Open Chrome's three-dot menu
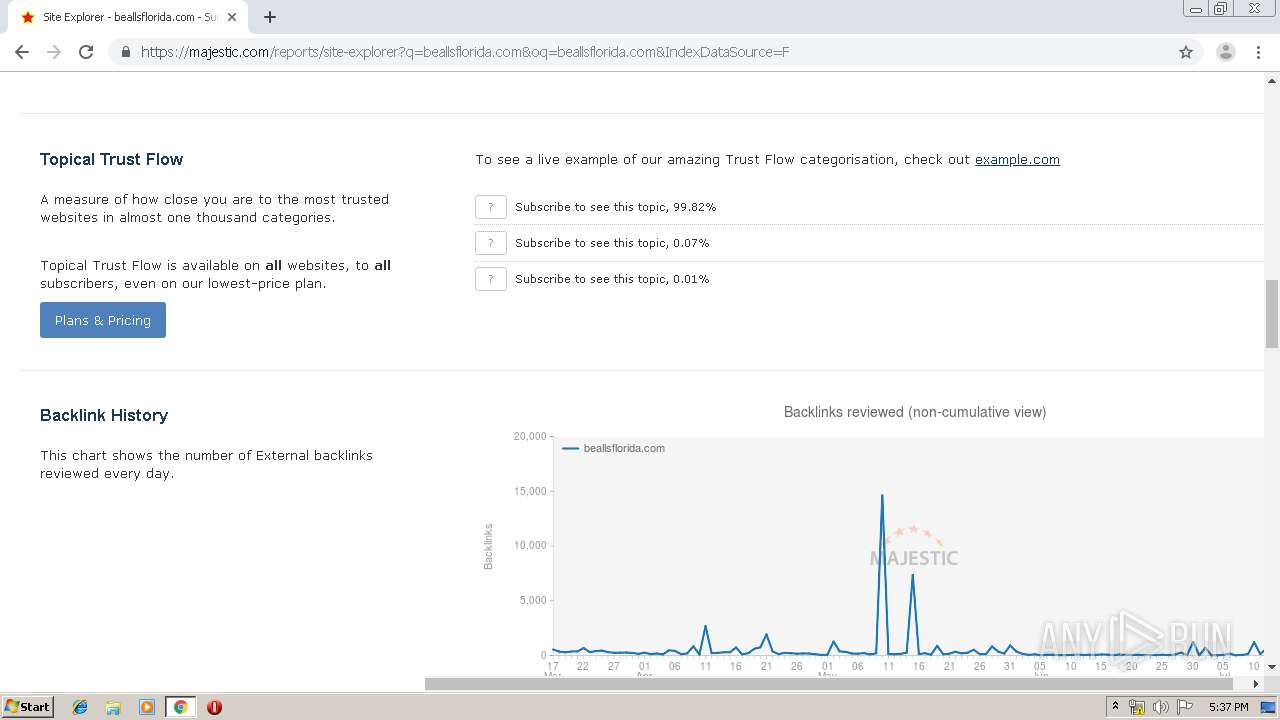Image resolution: width=1280 pixels, height=720 pixels. click(x=1258, y=52)
